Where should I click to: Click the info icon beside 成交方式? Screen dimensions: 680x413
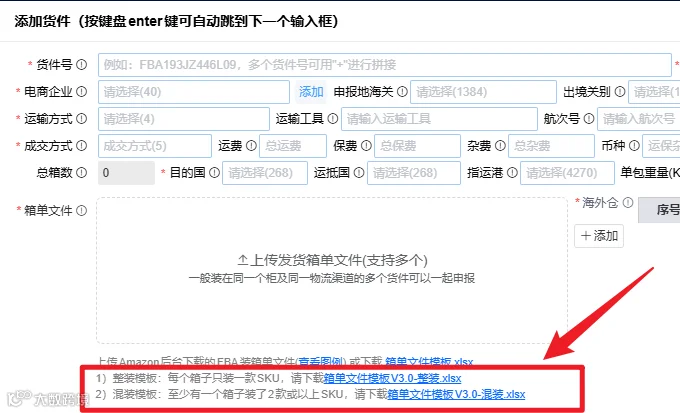click(x=82, y=146)
